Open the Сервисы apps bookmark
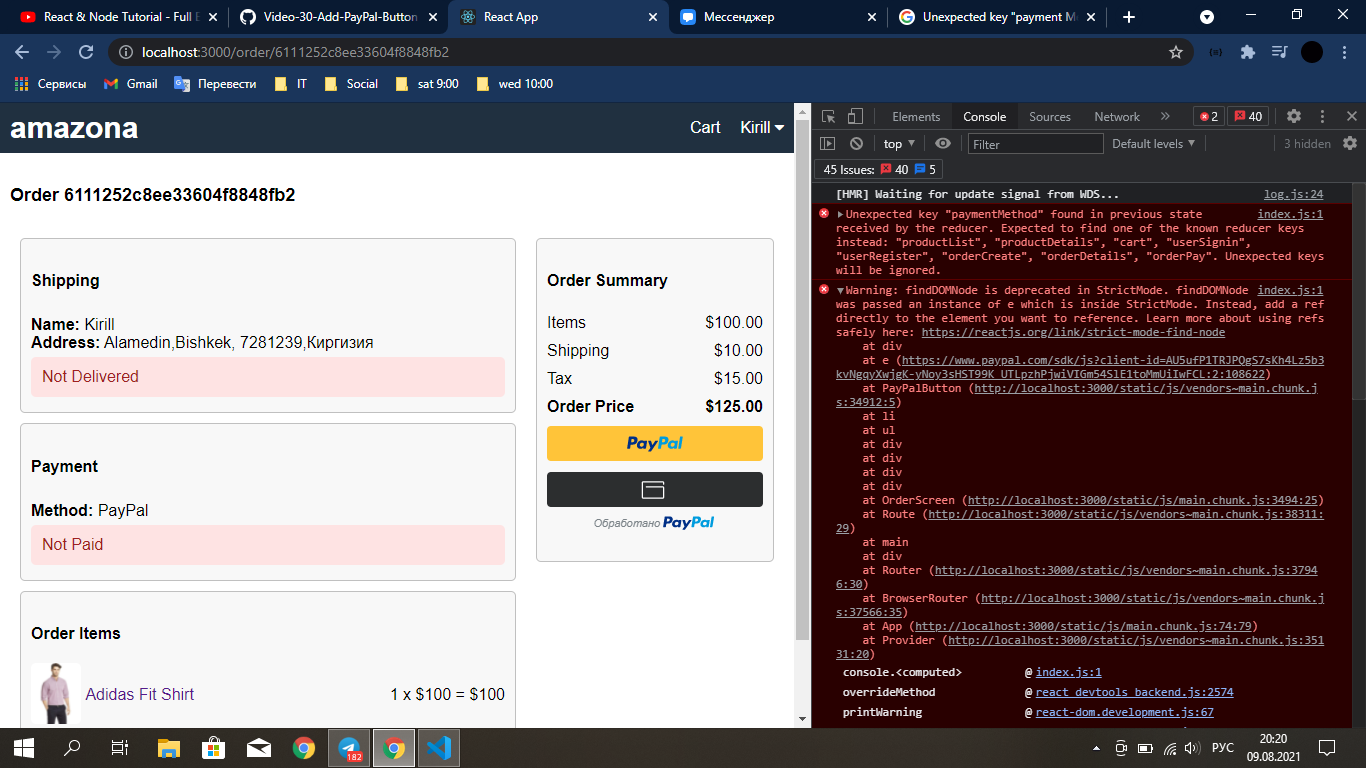Screen dimensions: 1366x768 tap(52, 84)
